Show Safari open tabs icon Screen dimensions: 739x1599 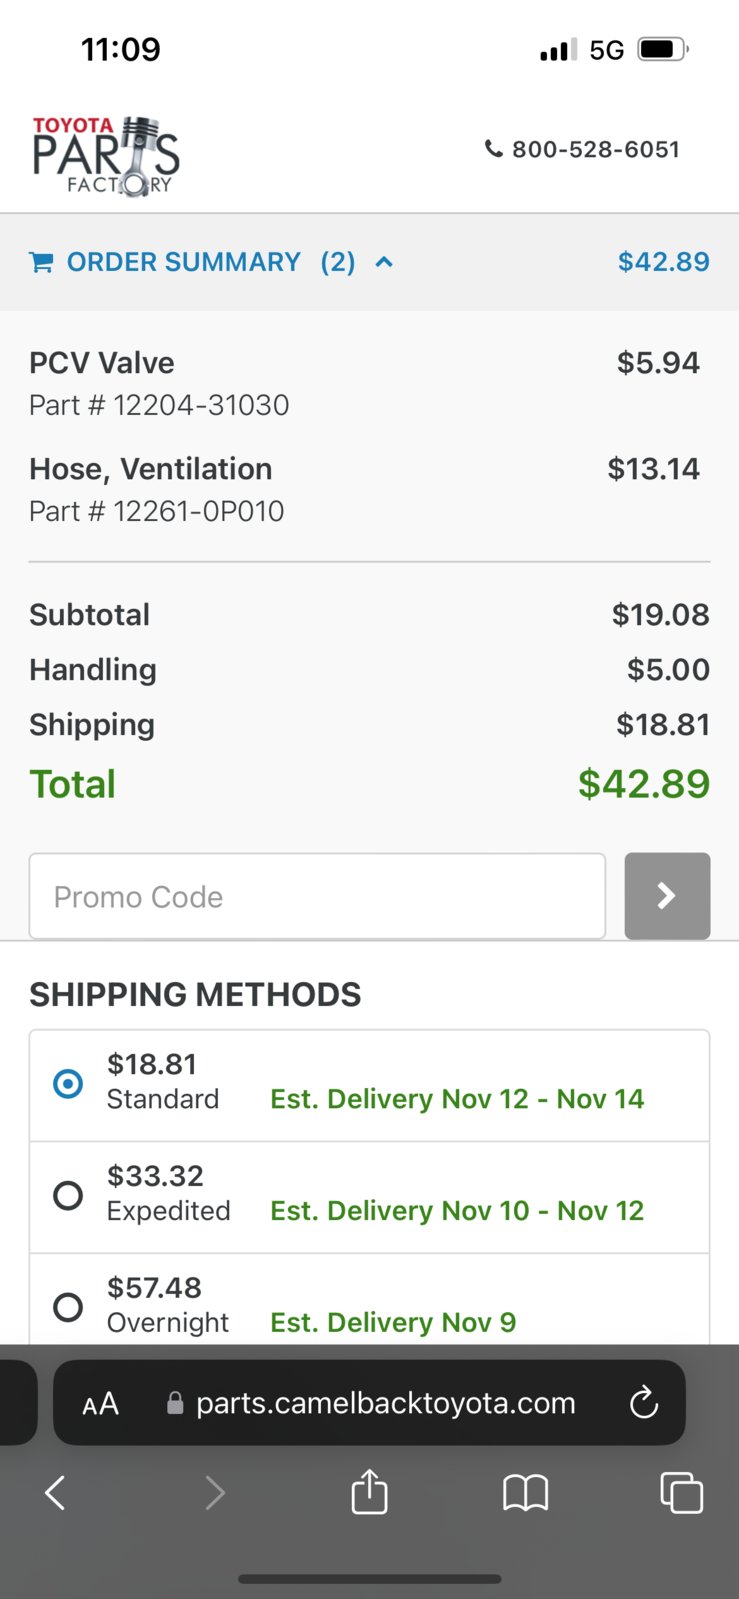tap(681, 1493)
